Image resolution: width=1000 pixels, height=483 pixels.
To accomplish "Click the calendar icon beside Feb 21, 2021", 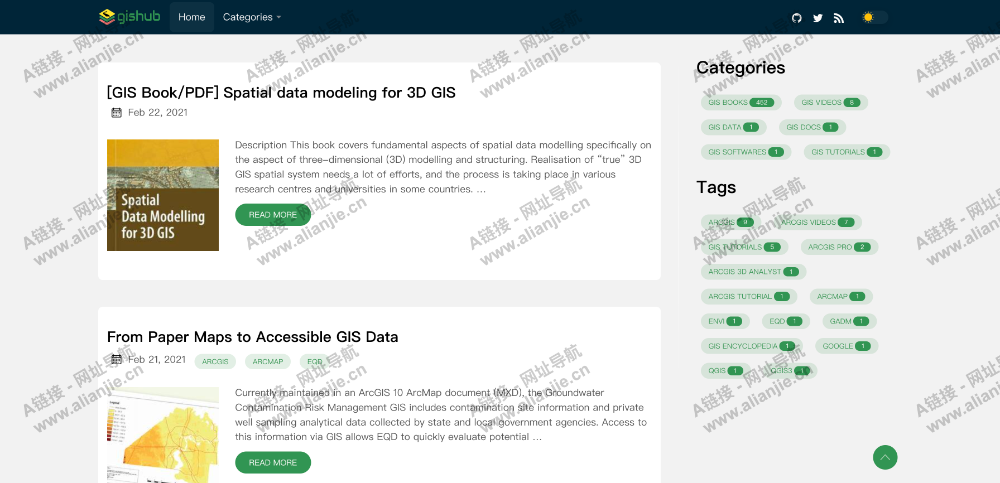I will [x=116, y=360].
